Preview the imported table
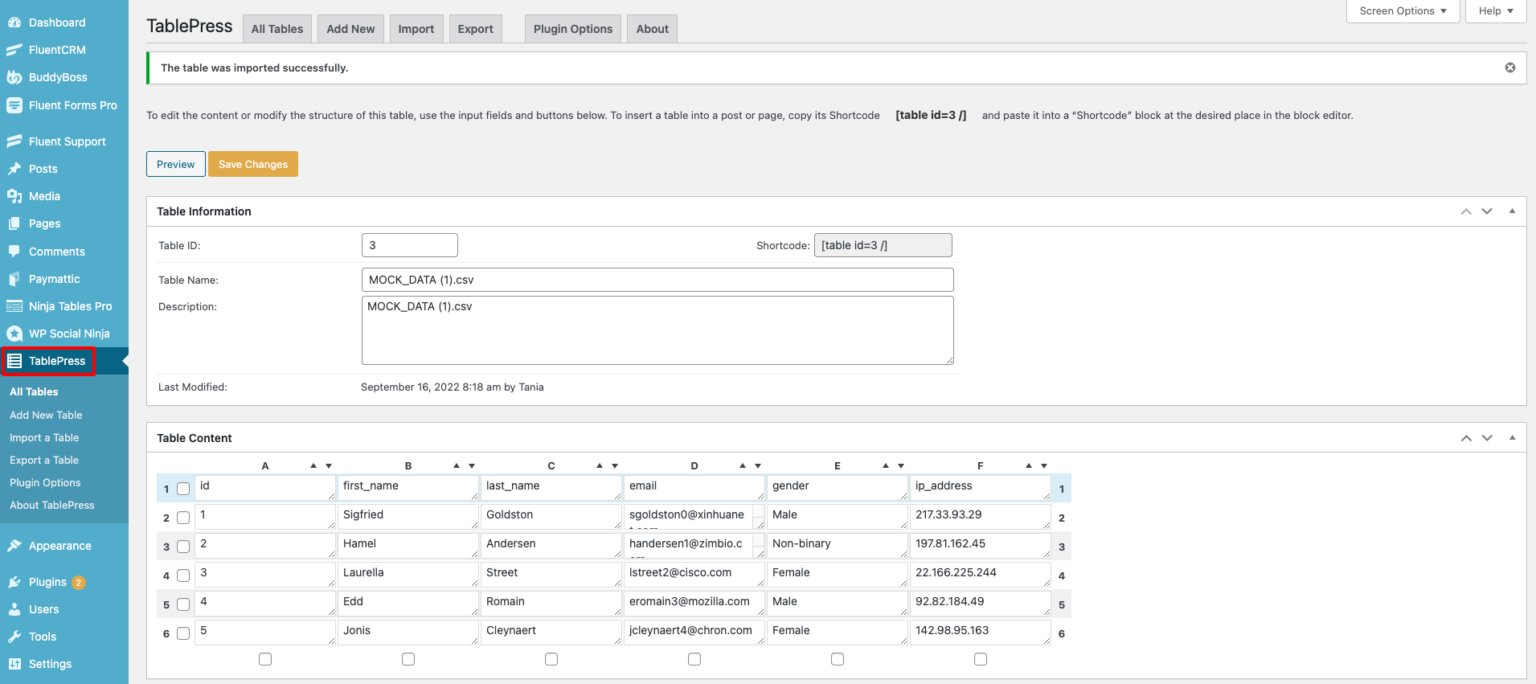The width and height of the screenshot is (1536, 684). [175, 163]
